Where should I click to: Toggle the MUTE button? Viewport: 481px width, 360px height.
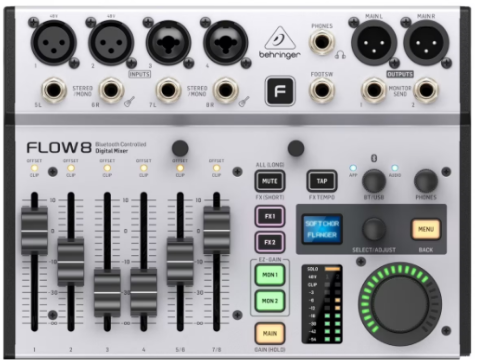(x=270, y=181)
